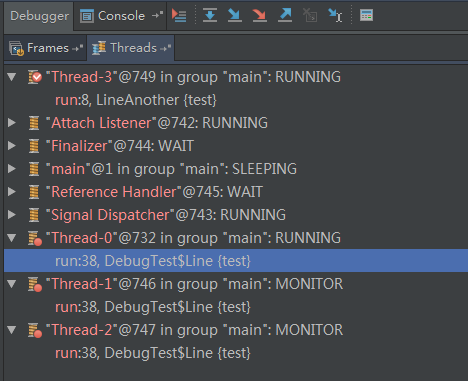Select run:38 frame under Thread-2
Viewport: 468px width, 381px height.
click(236, 353)
